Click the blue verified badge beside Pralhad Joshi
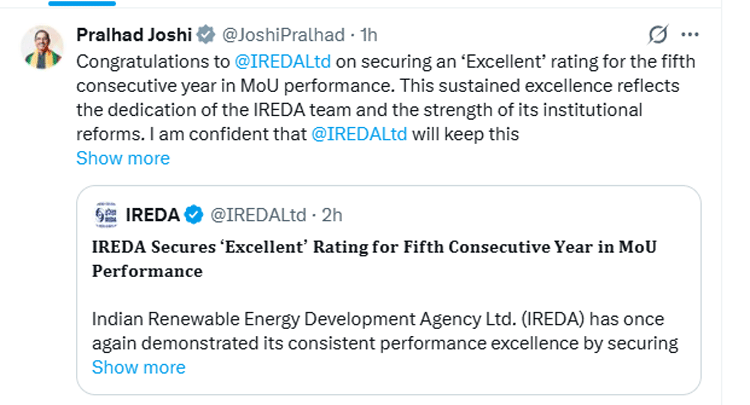 click(205, 35)
